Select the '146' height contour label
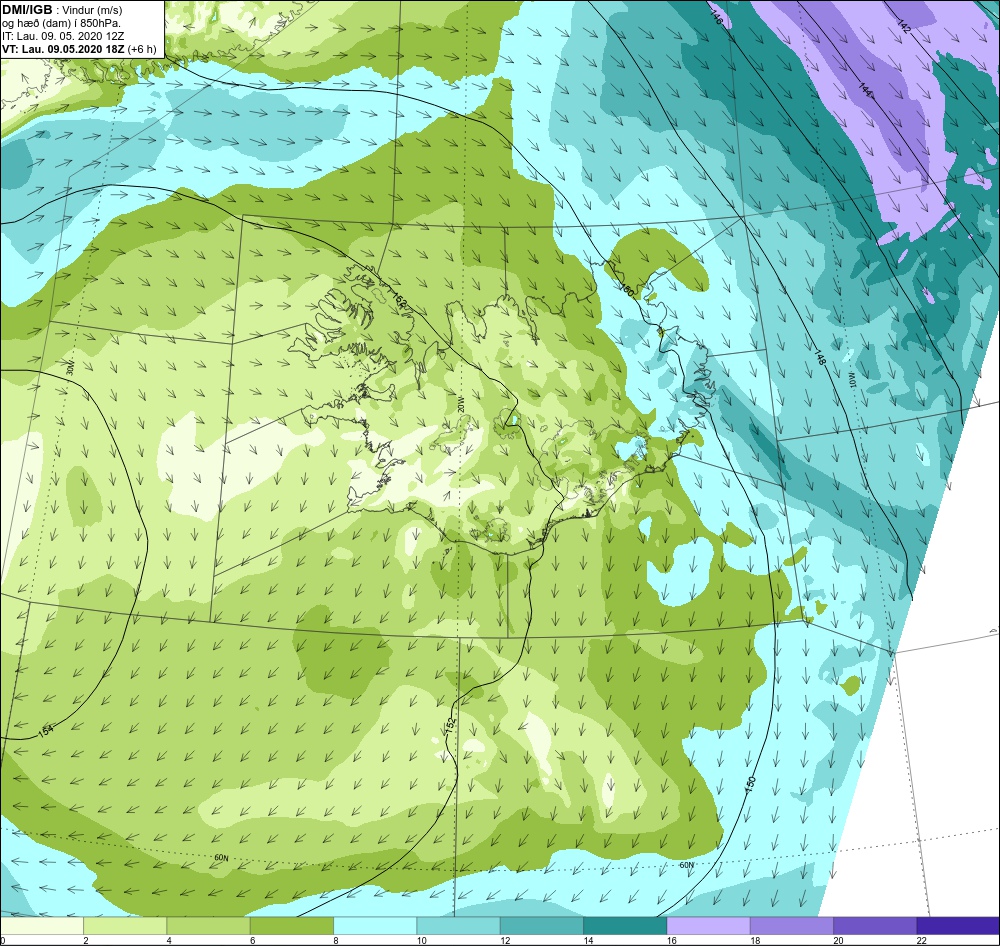1000x946 pixels. coord(716,18)
